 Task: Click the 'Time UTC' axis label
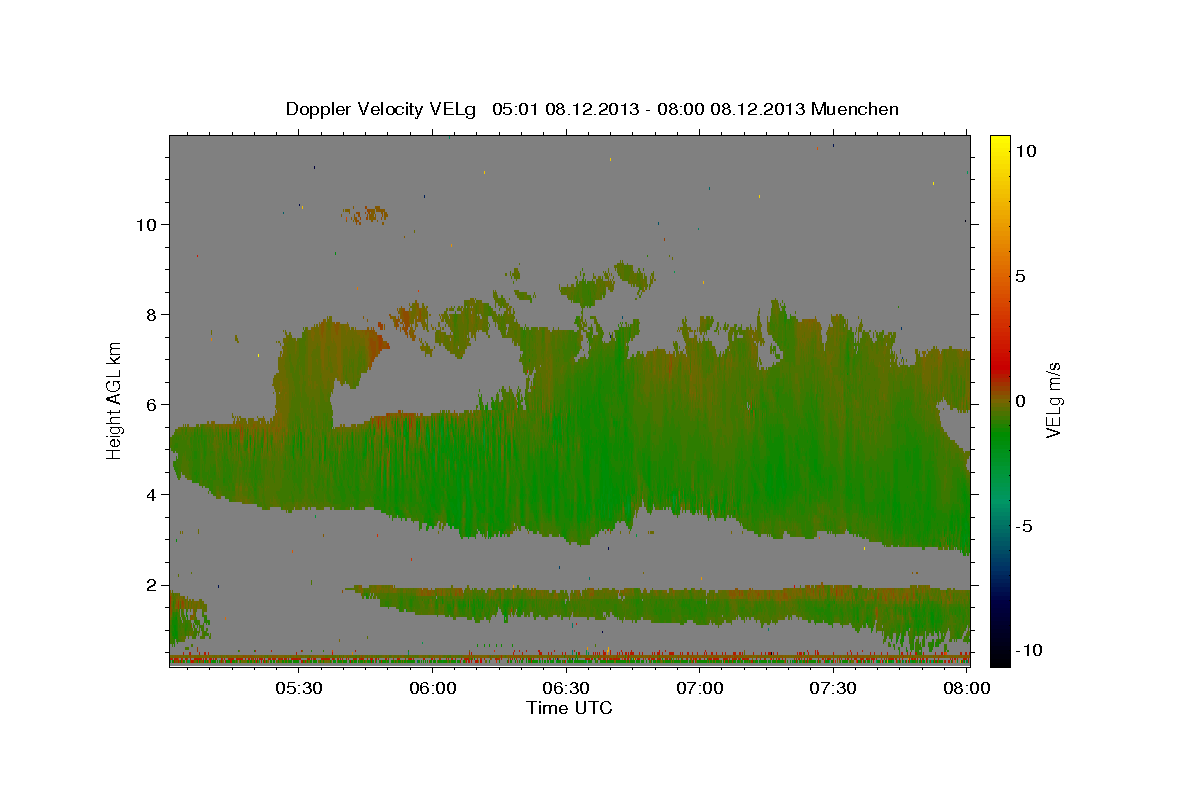[569, 708]
